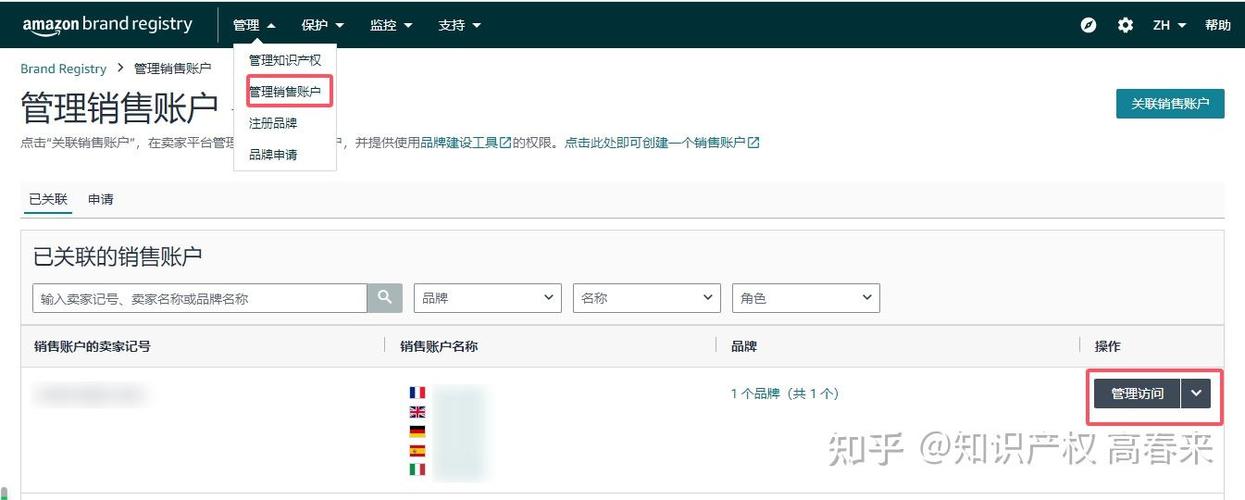Image resolution: width=1245 pixels, height=500 pixels.
Task: Open the ZH language selector
Action: 1169,25
